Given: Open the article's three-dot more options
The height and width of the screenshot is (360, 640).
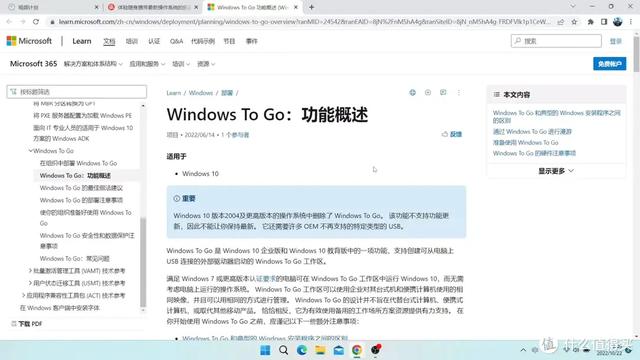Looking at the screenshot, I should [459, 93].
